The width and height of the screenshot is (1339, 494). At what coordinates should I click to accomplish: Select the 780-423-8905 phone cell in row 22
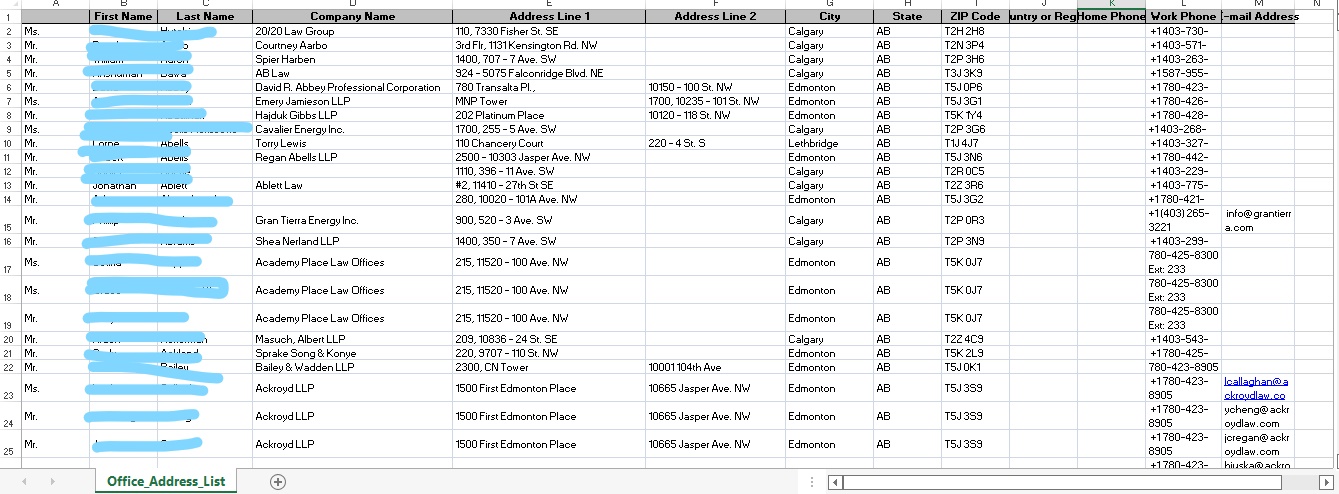point(1184,367)
